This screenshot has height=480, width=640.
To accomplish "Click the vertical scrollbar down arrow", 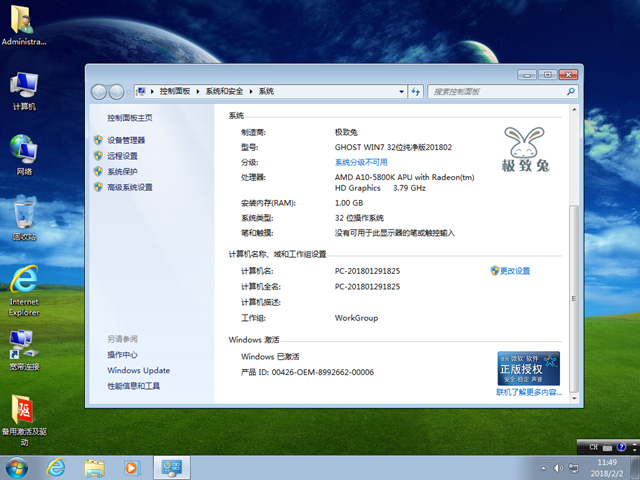I will click(x=574, y=398).
